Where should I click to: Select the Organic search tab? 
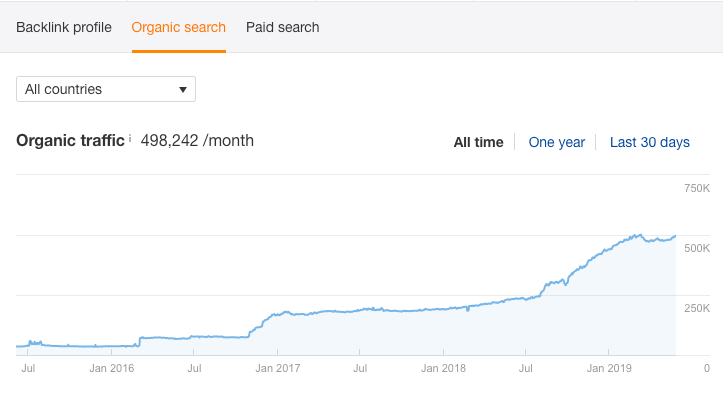pyautogui.click(x=178, y=27)
